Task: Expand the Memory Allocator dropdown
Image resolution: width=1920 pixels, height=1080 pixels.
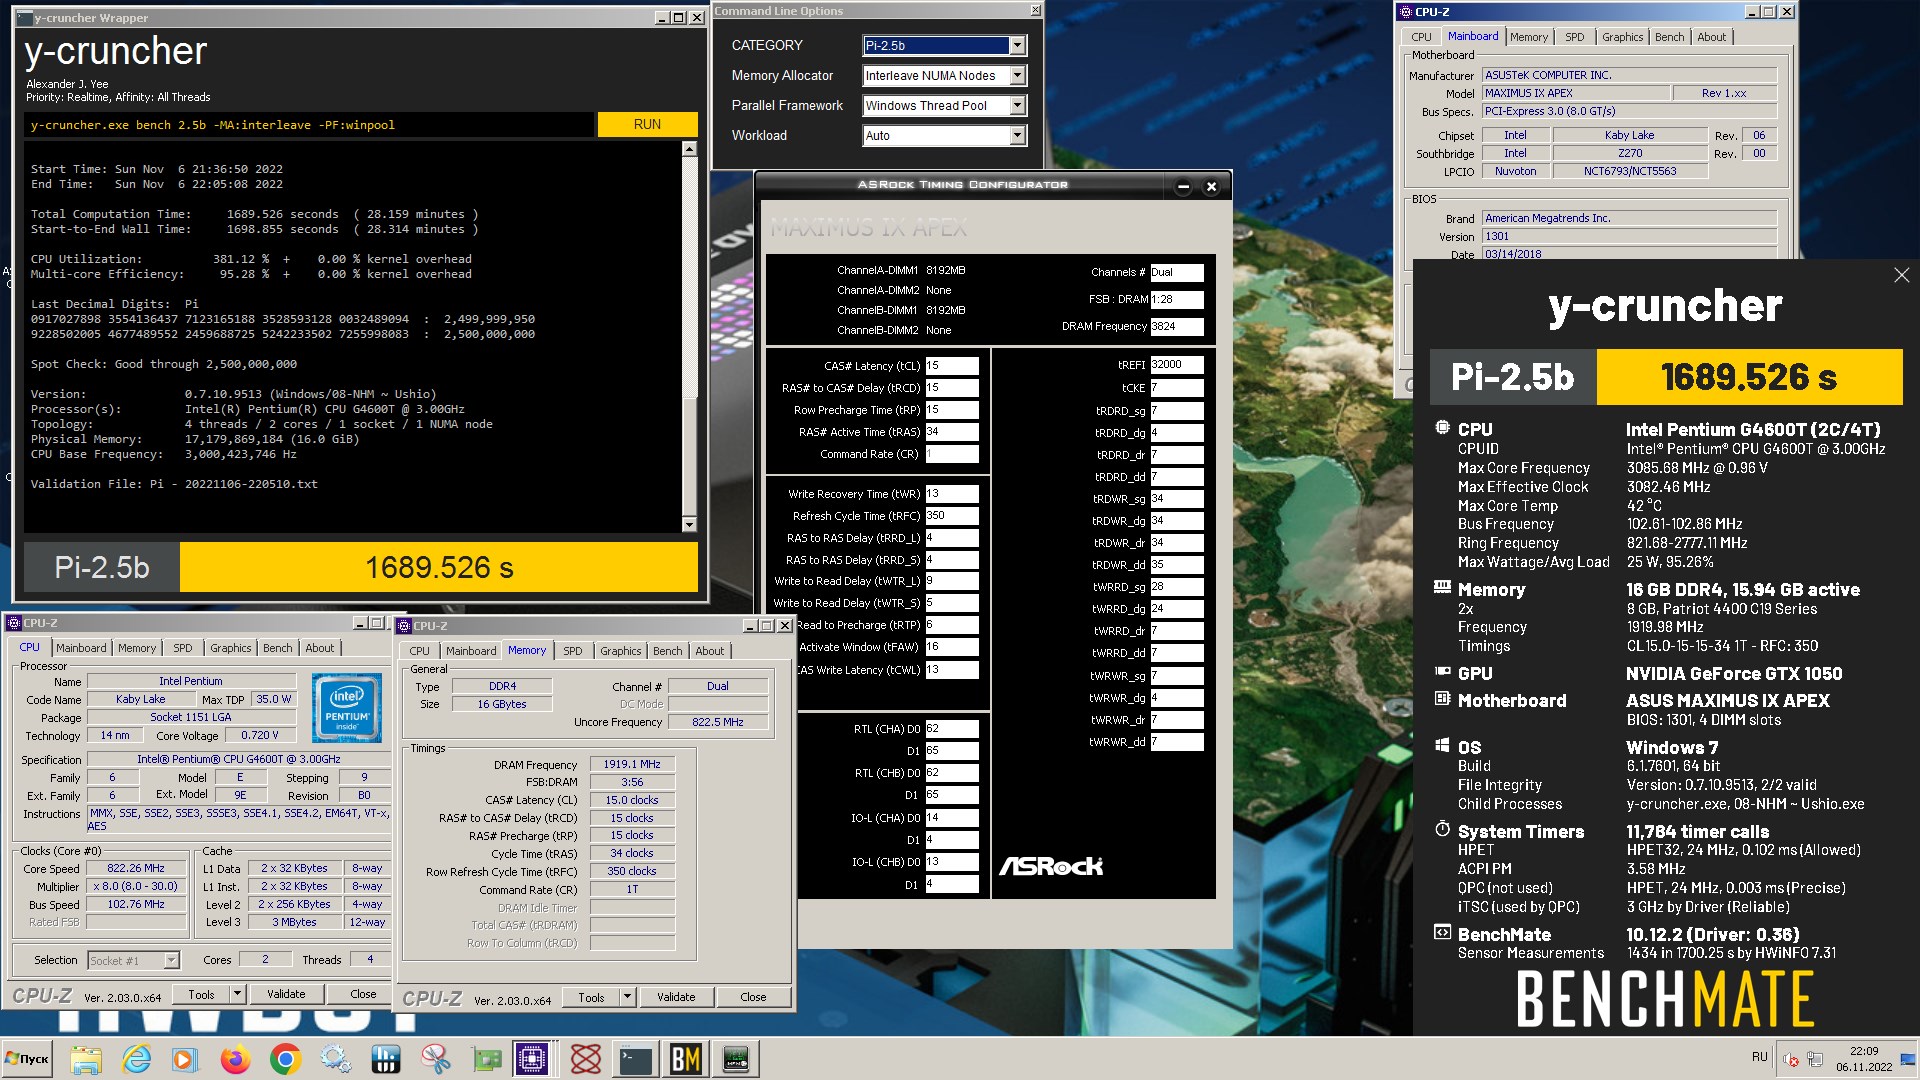Action: coord(1017,76)
